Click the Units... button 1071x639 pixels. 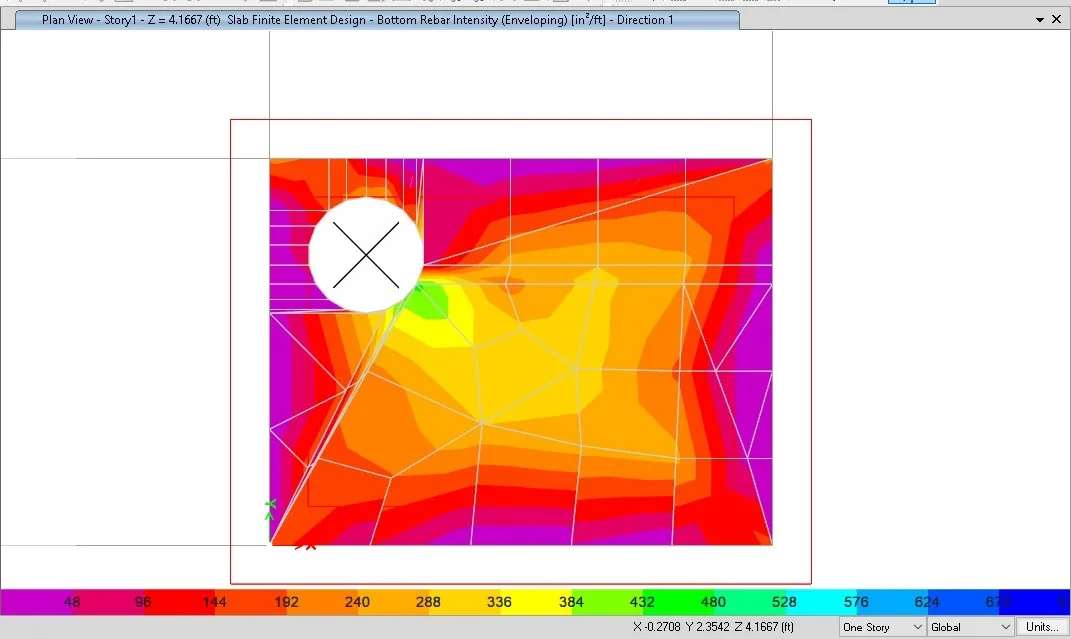[x=1042, y=627]
